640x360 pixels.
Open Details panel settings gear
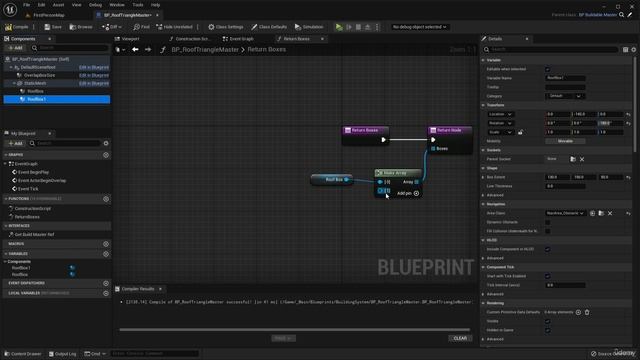pyautogui.click(x=633, y=49)
